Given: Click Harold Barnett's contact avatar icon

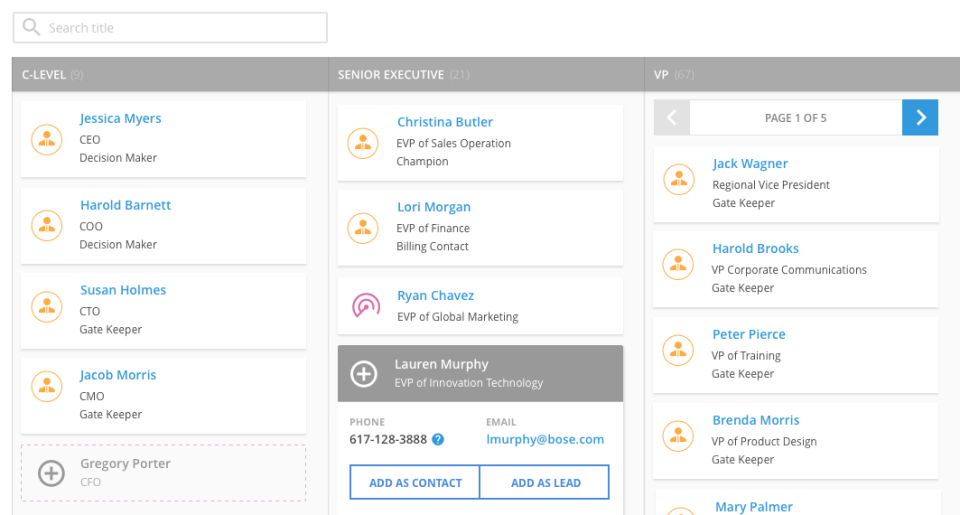Looking at the screenshot, I should pyautogui.click(x=47, y=225).
